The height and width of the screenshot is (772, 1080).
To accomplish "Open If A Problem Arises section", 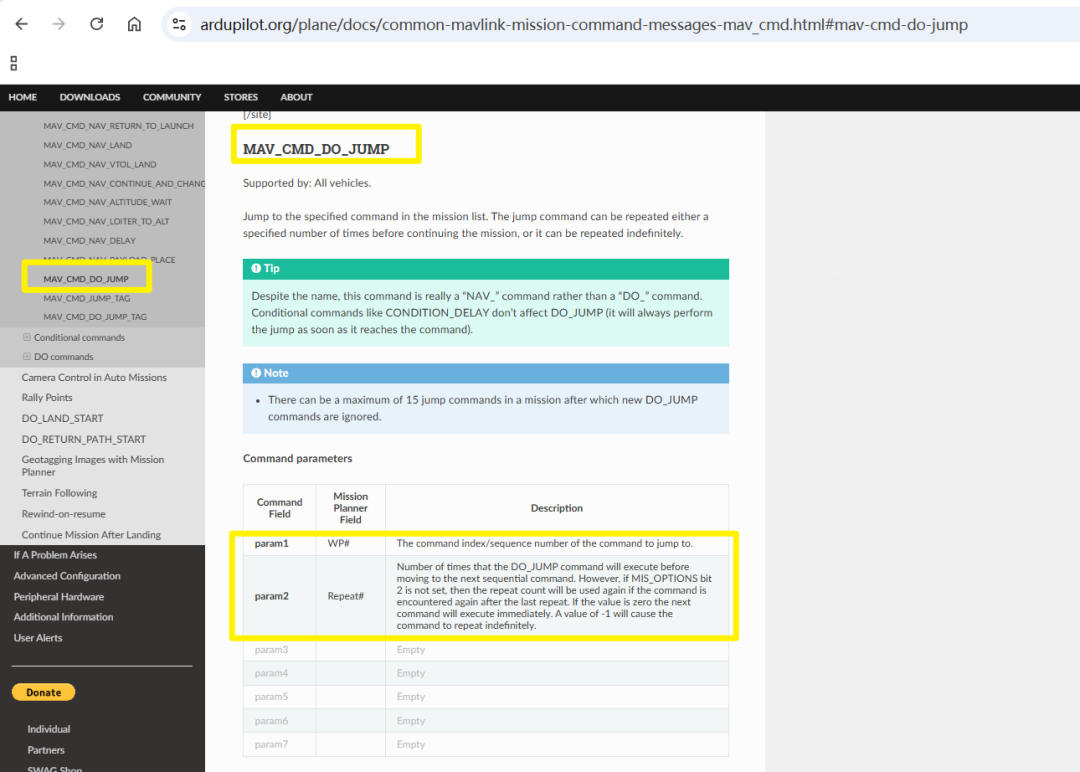I will point(55,555).
